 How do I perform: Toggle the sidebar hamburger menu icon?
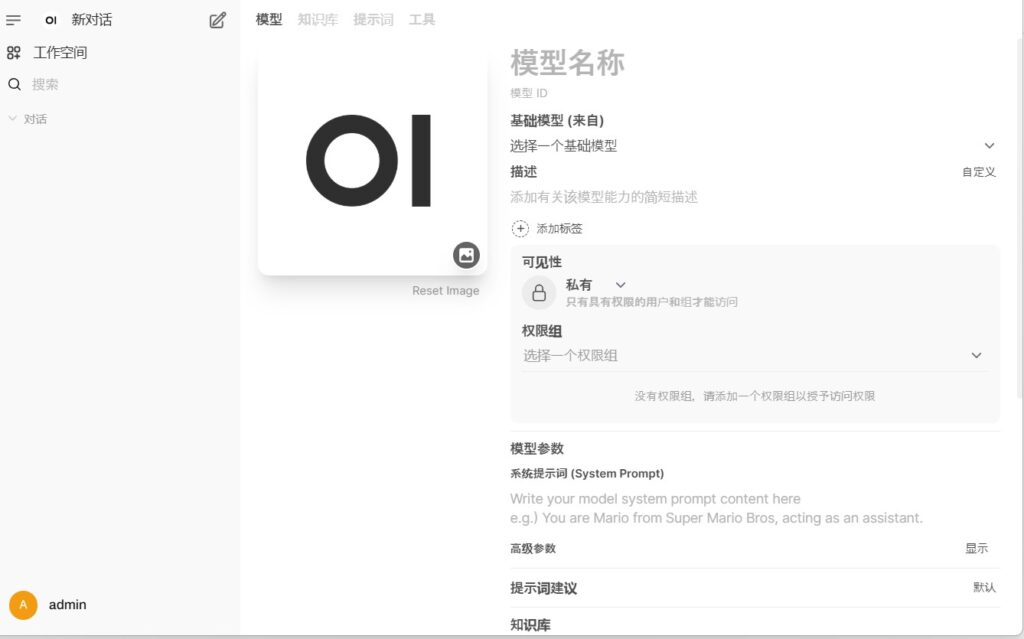pos(14,20)
